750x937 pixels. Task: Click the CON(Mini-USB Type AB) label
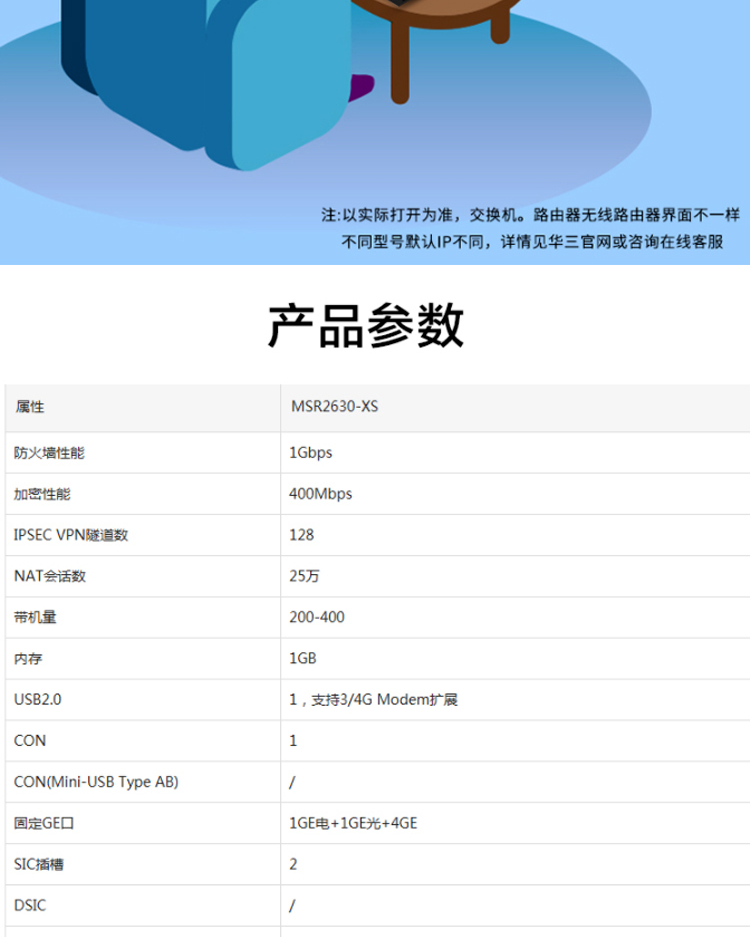click(96, 782)
